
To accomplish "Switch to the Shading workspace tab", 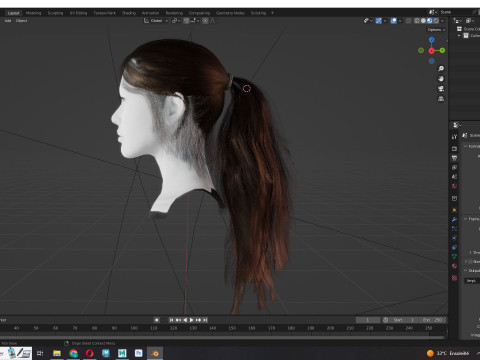I will 129,13.
